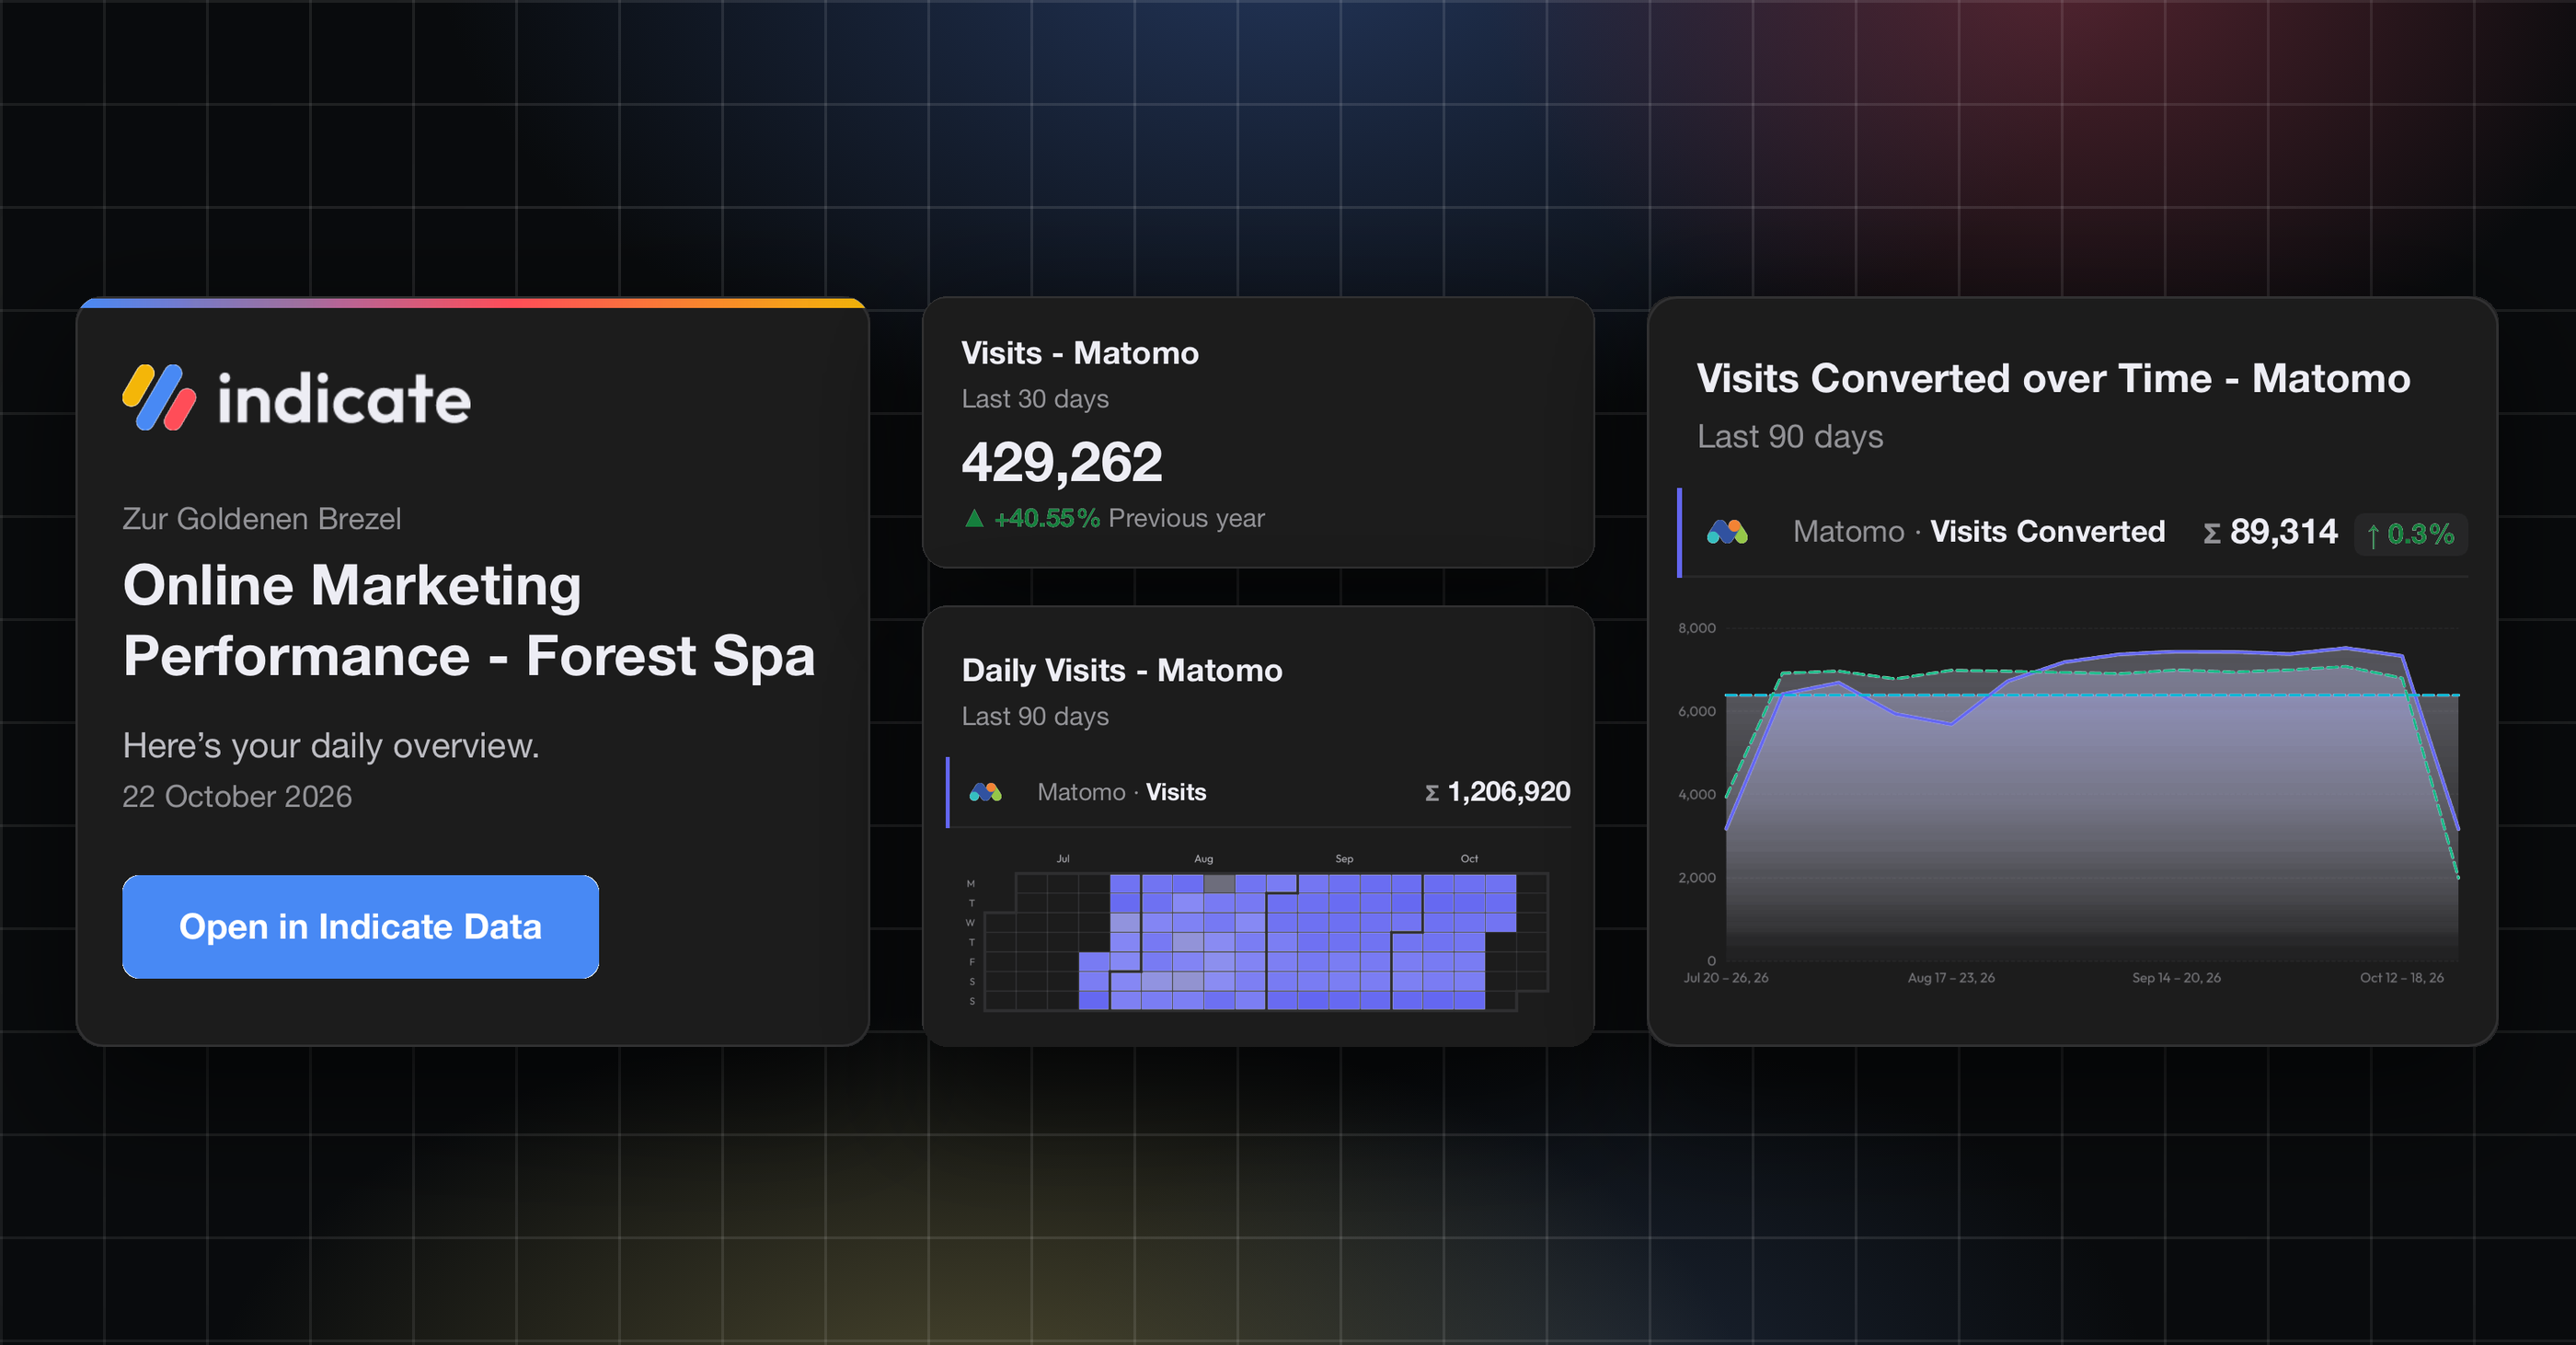
Task: Click 'Here's your daily overview.' text
Action: click(x=331, y=746)
